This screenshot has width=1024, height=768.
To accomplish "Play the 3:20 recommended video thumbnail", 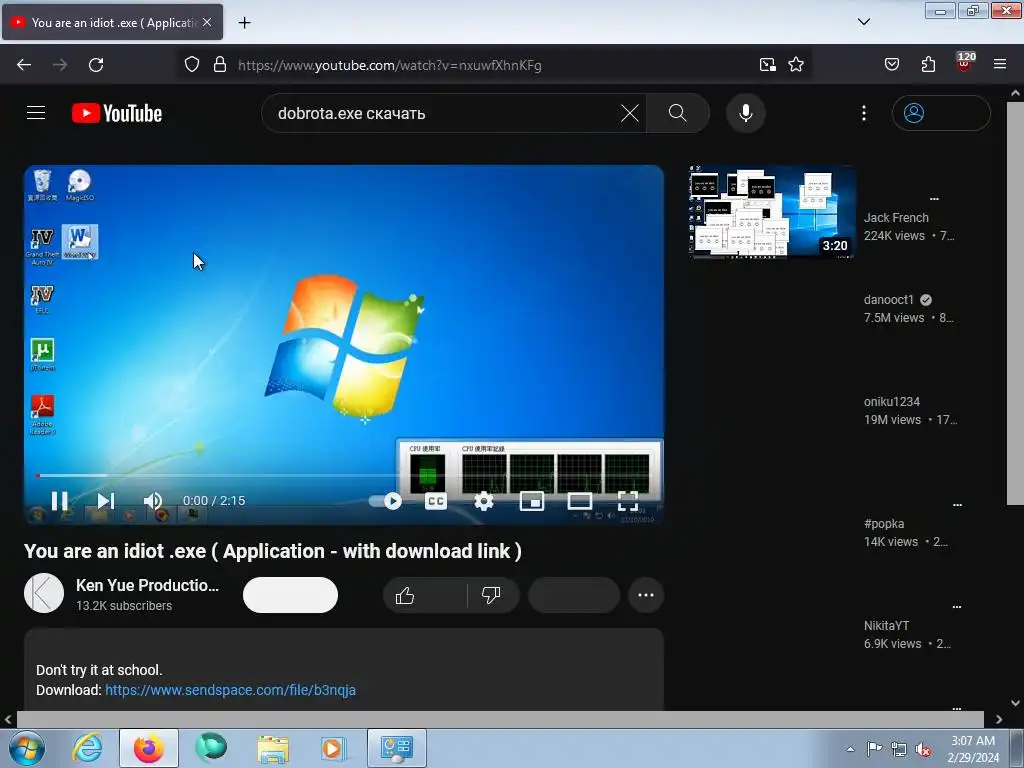I will 772,212.
